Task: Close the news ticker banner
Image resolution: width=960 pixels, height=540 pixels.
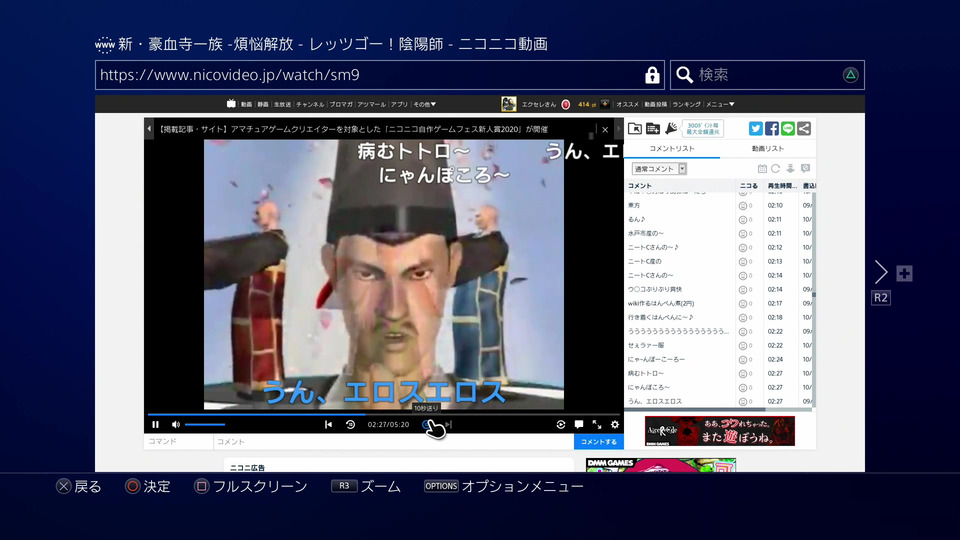Action: coord(605,129)
